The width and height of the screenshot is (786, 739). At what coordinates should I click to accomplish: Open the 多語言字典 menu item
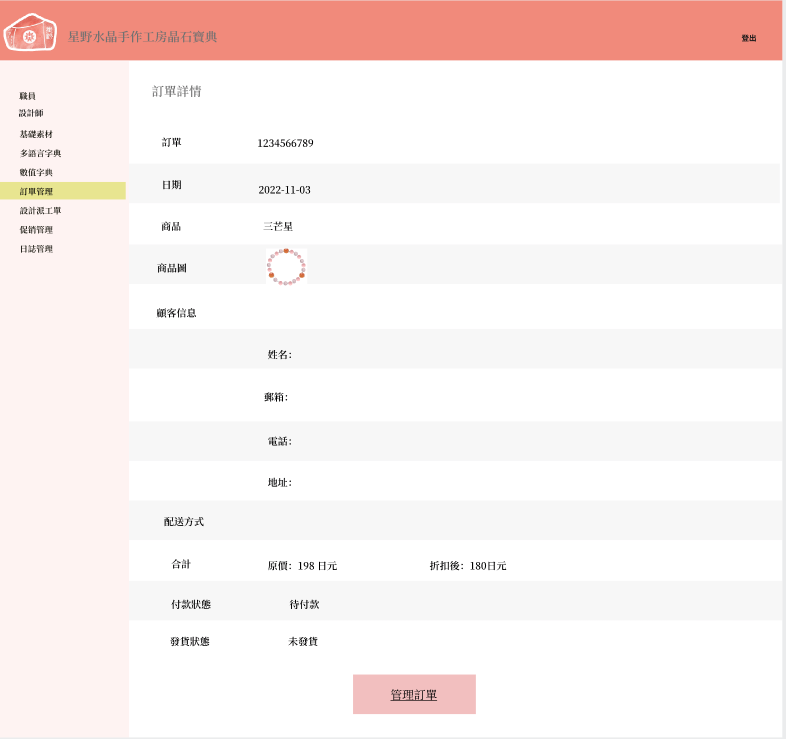point(40,153)
